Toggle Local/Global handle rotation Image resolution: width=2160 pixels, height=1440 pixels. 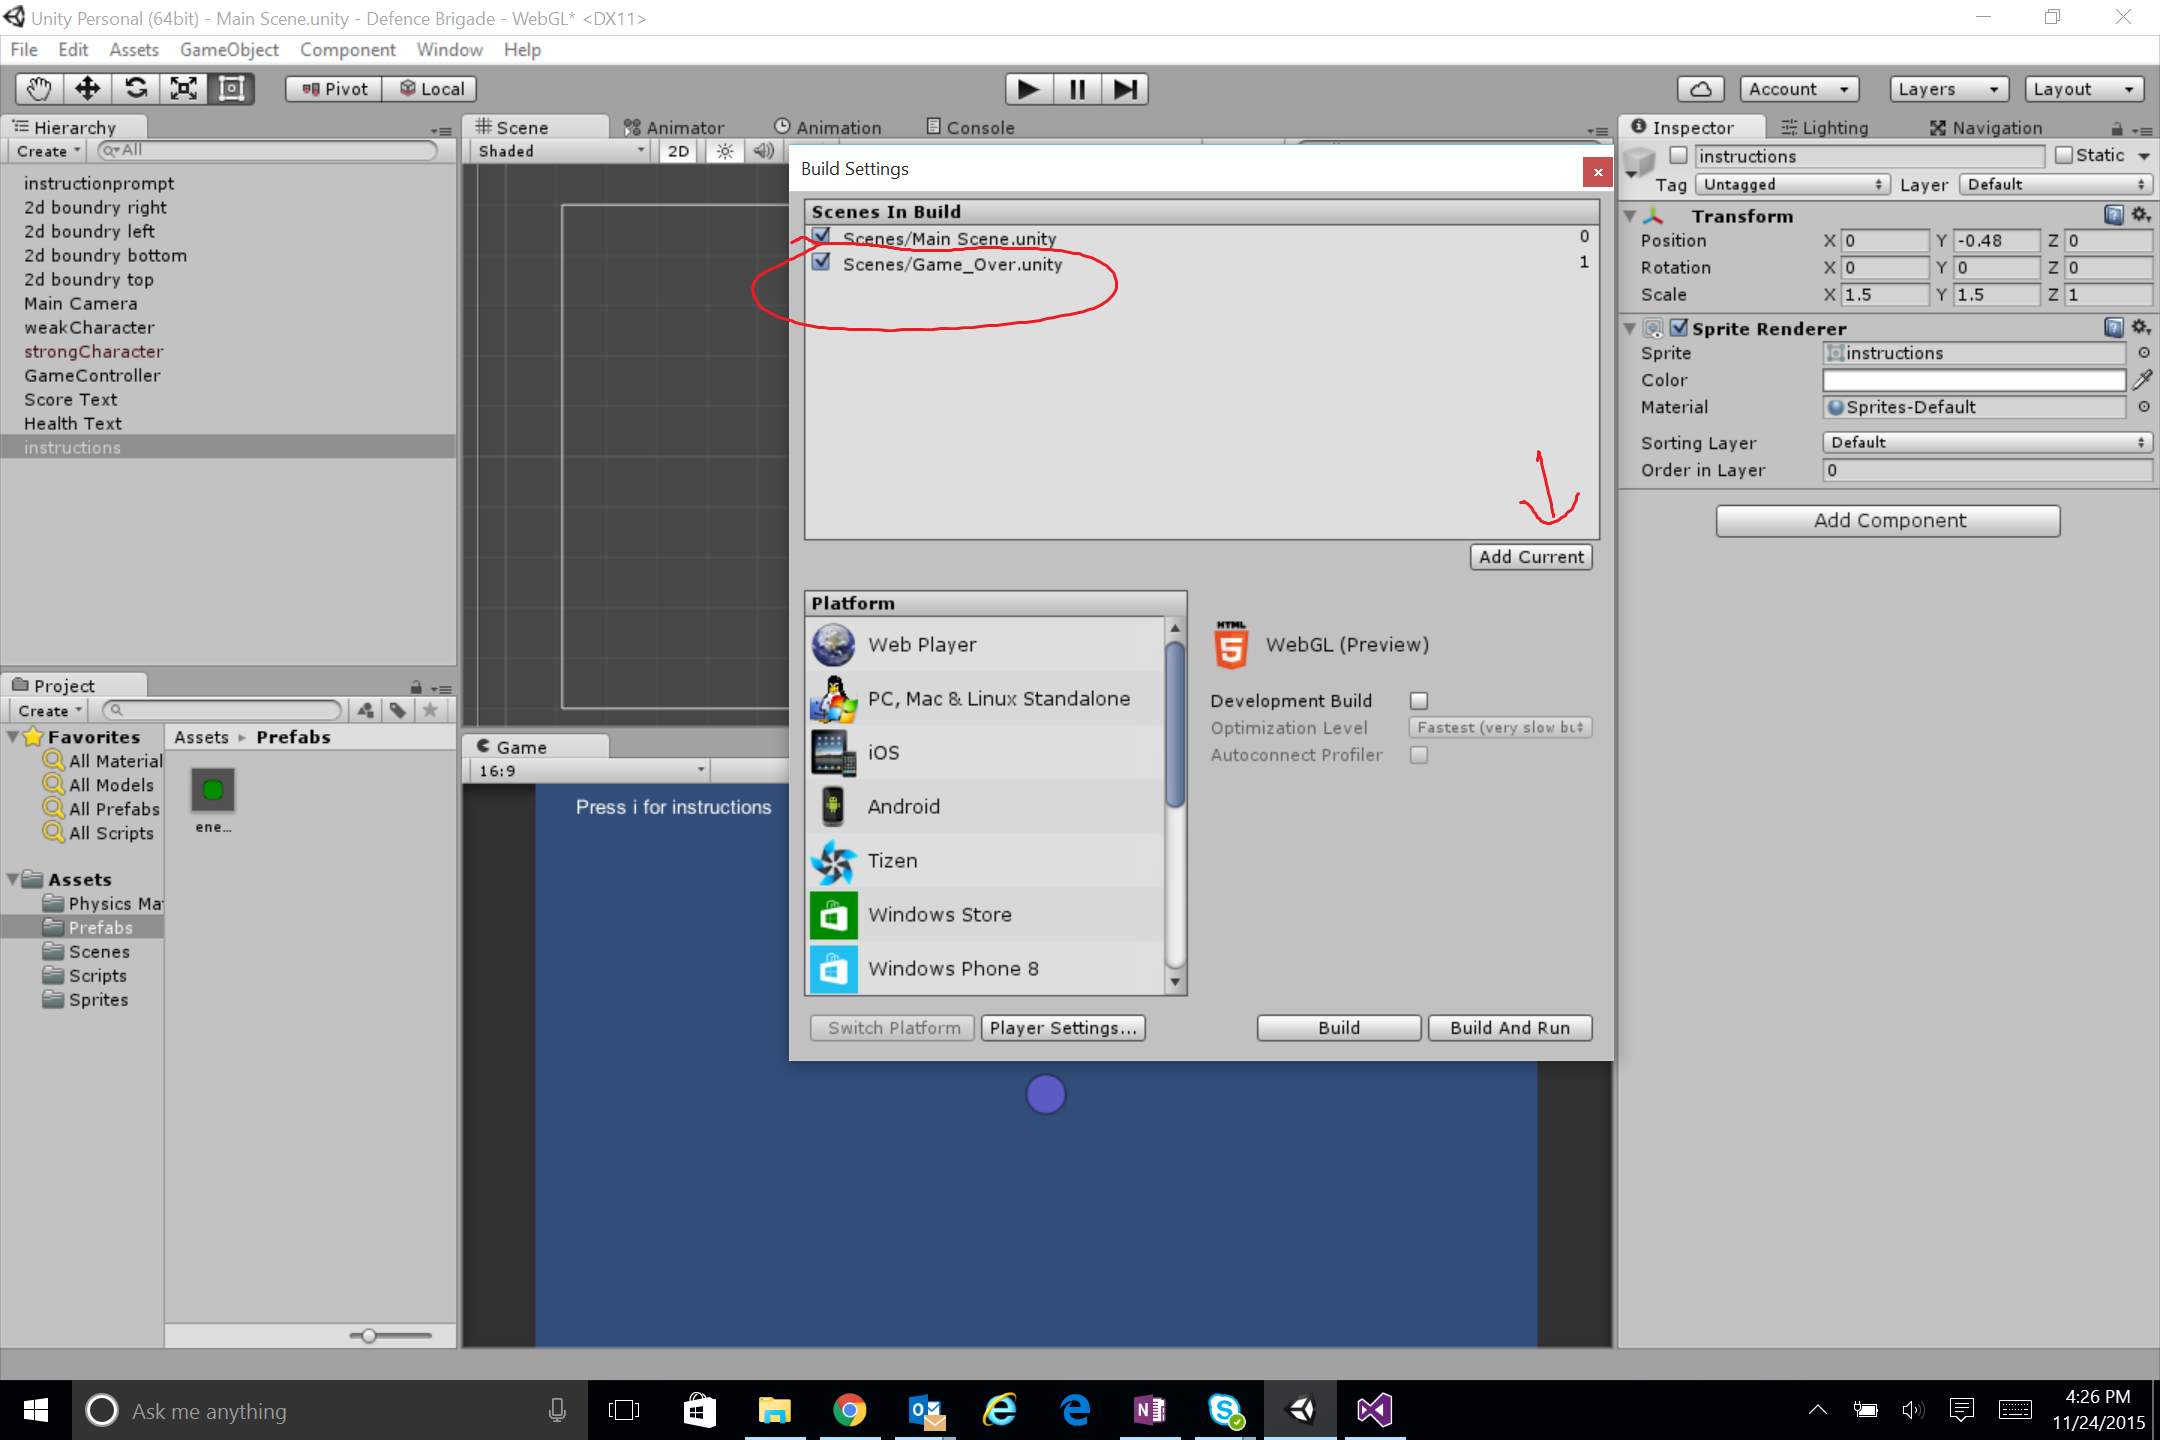pos(431,89)
